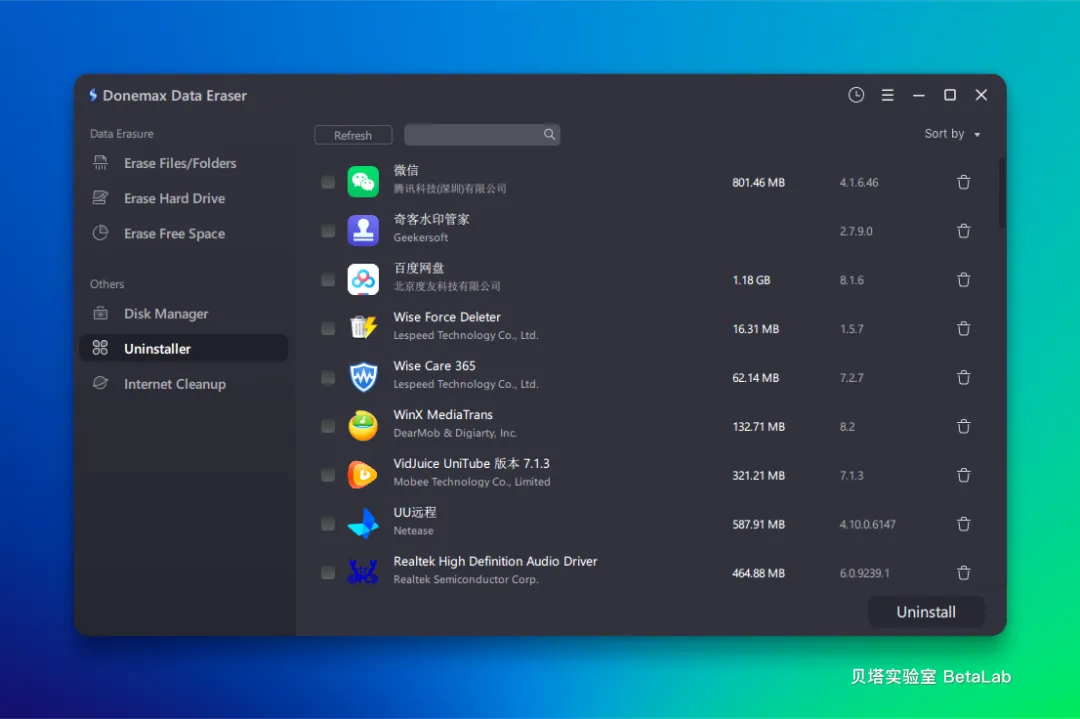
Task: Click the Donemax Data Eraser logo
Action: [x=93, y=95]
